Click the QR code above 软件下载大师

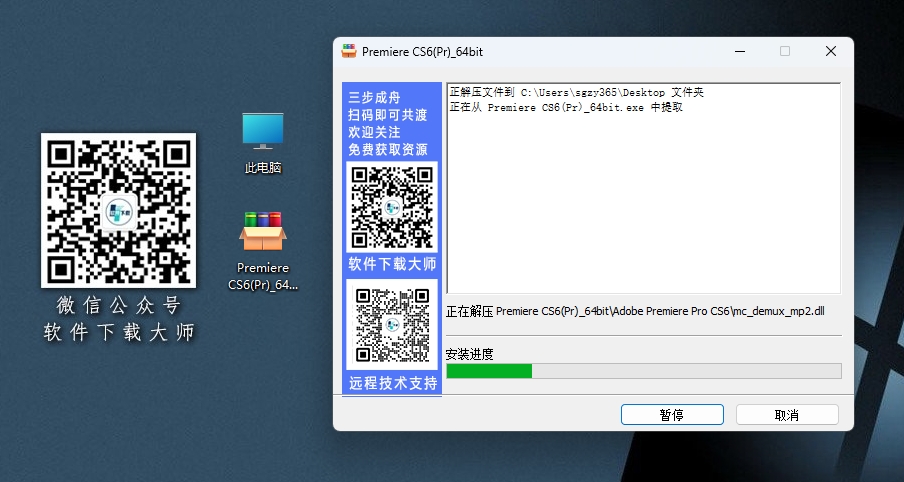(x=392, y=206)
